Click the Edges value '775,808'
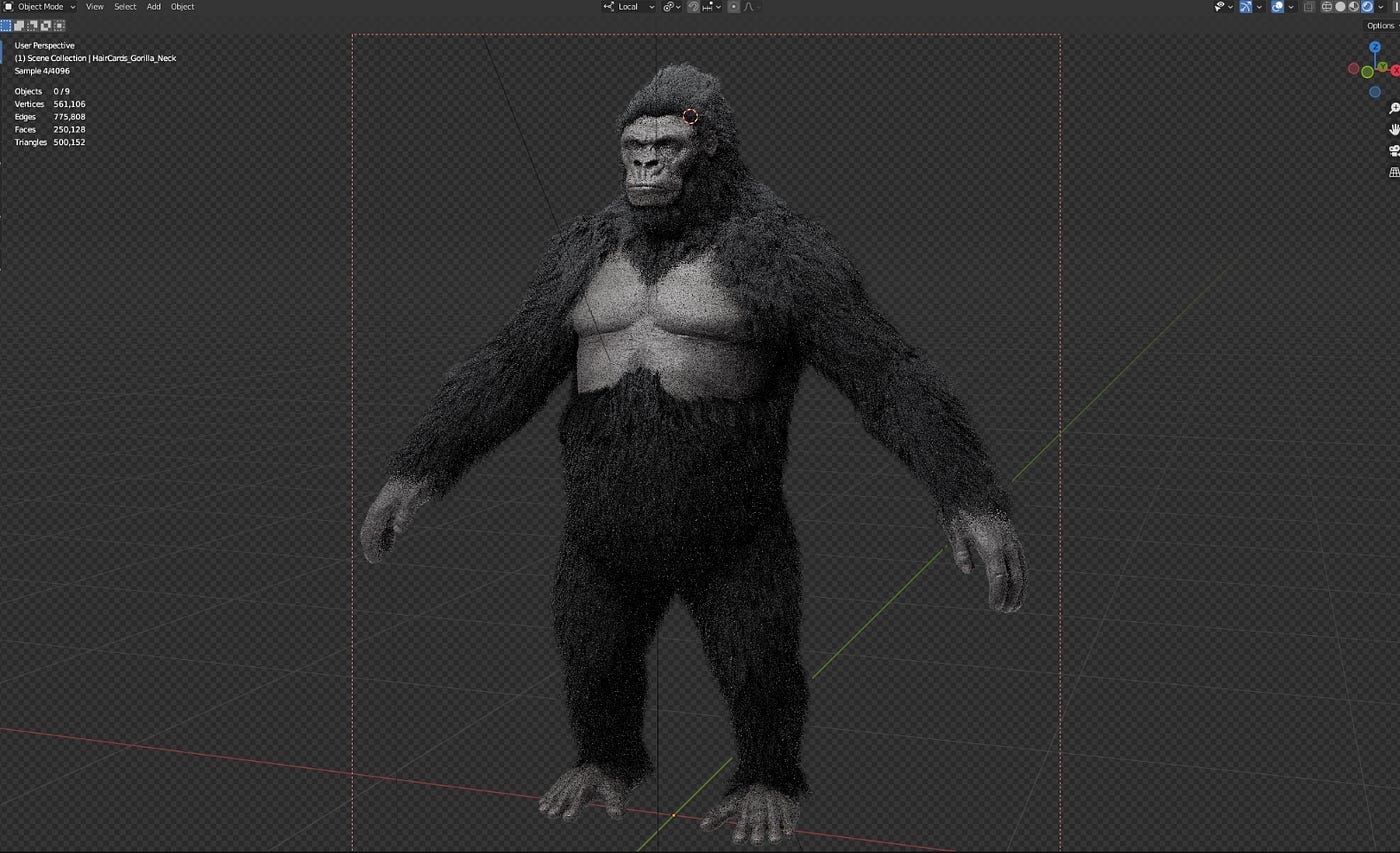The image size is (1400, 853). [x=70, y=117]
